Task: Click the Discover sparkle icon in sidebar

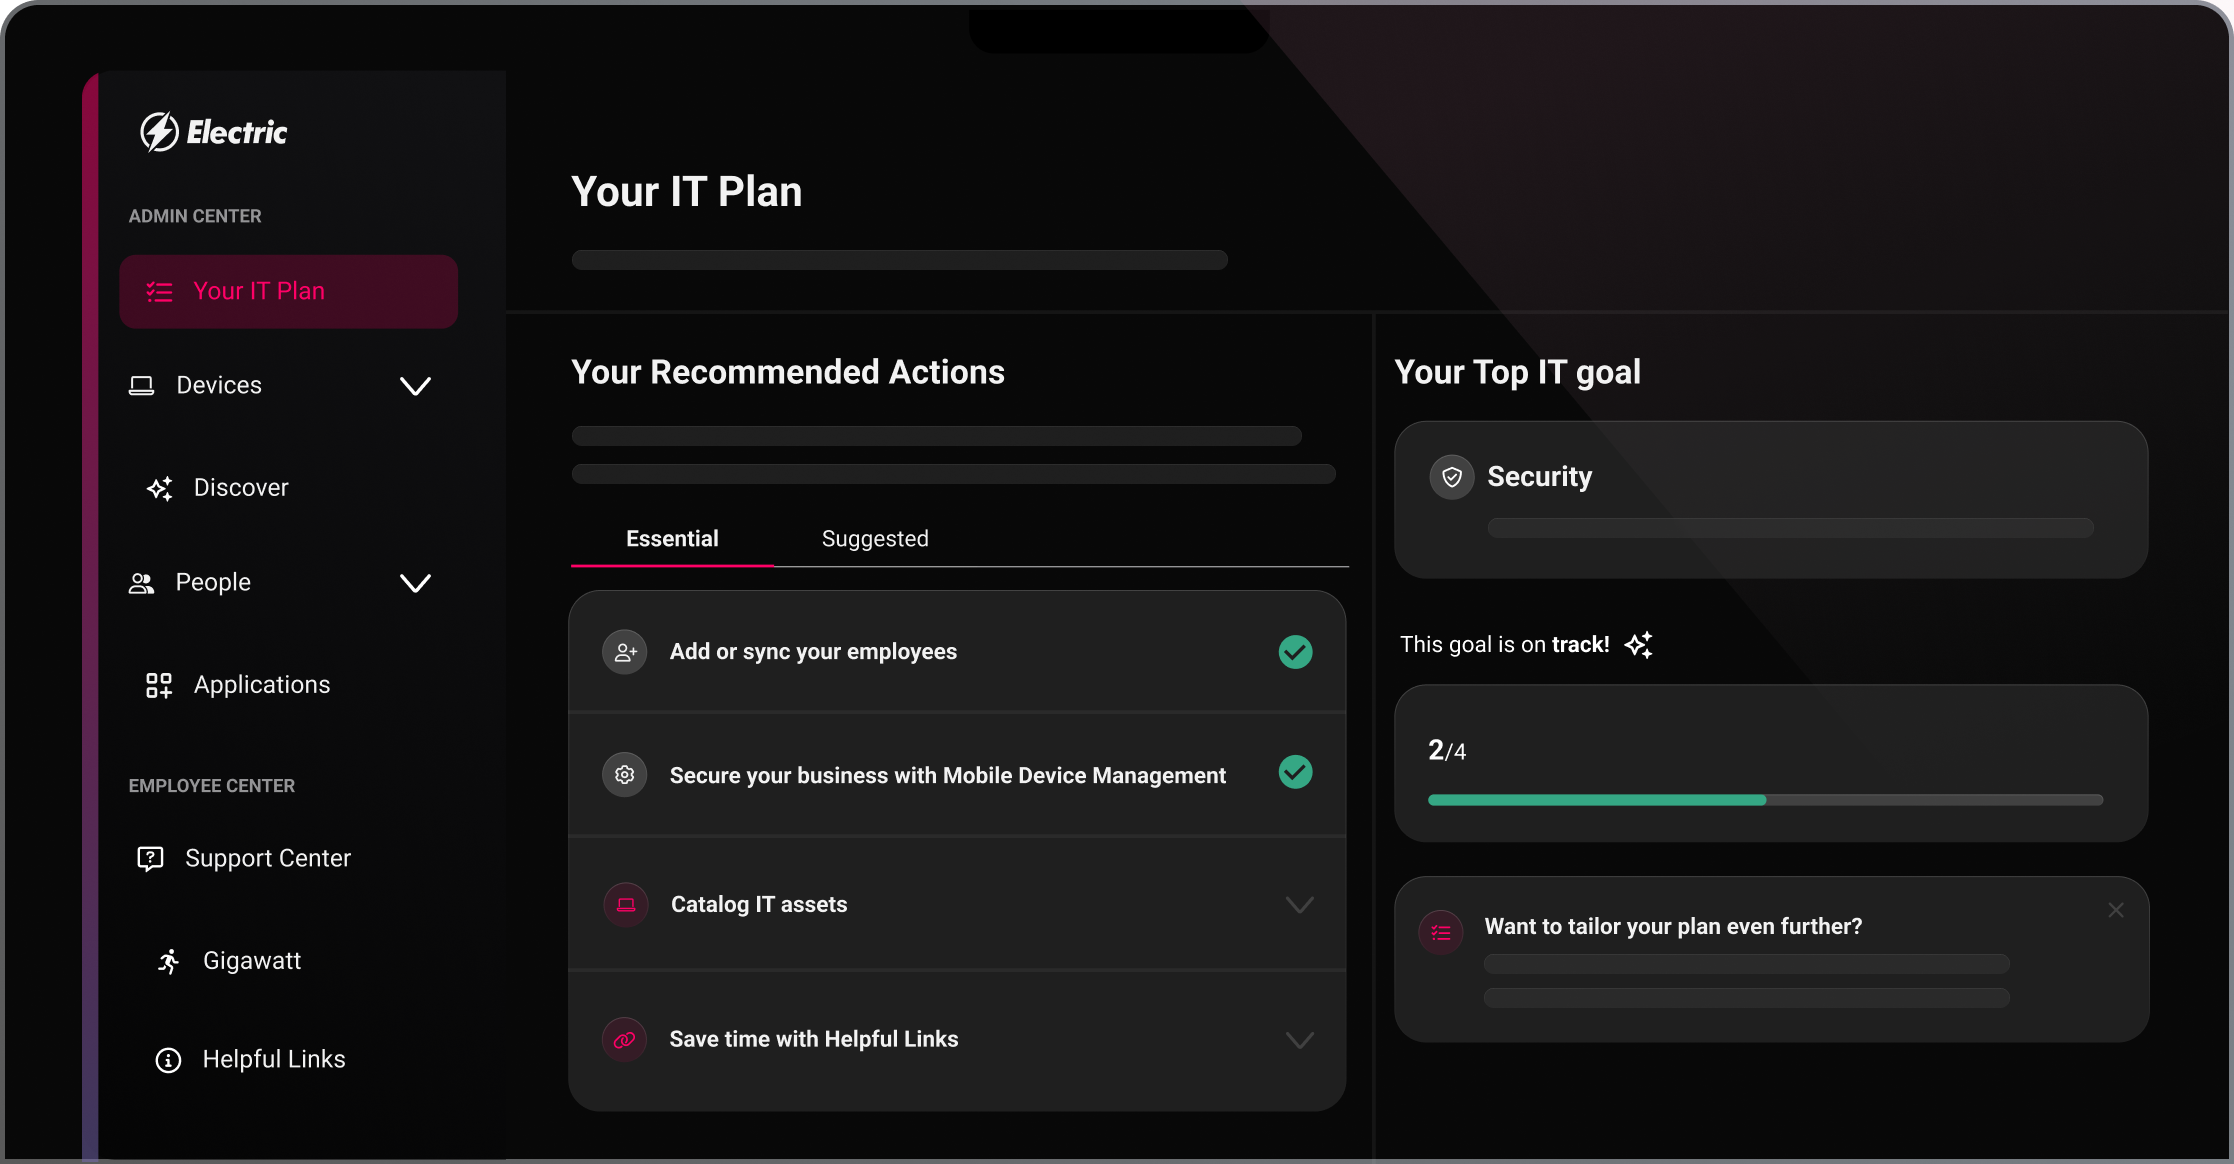Action: point(160,488)
